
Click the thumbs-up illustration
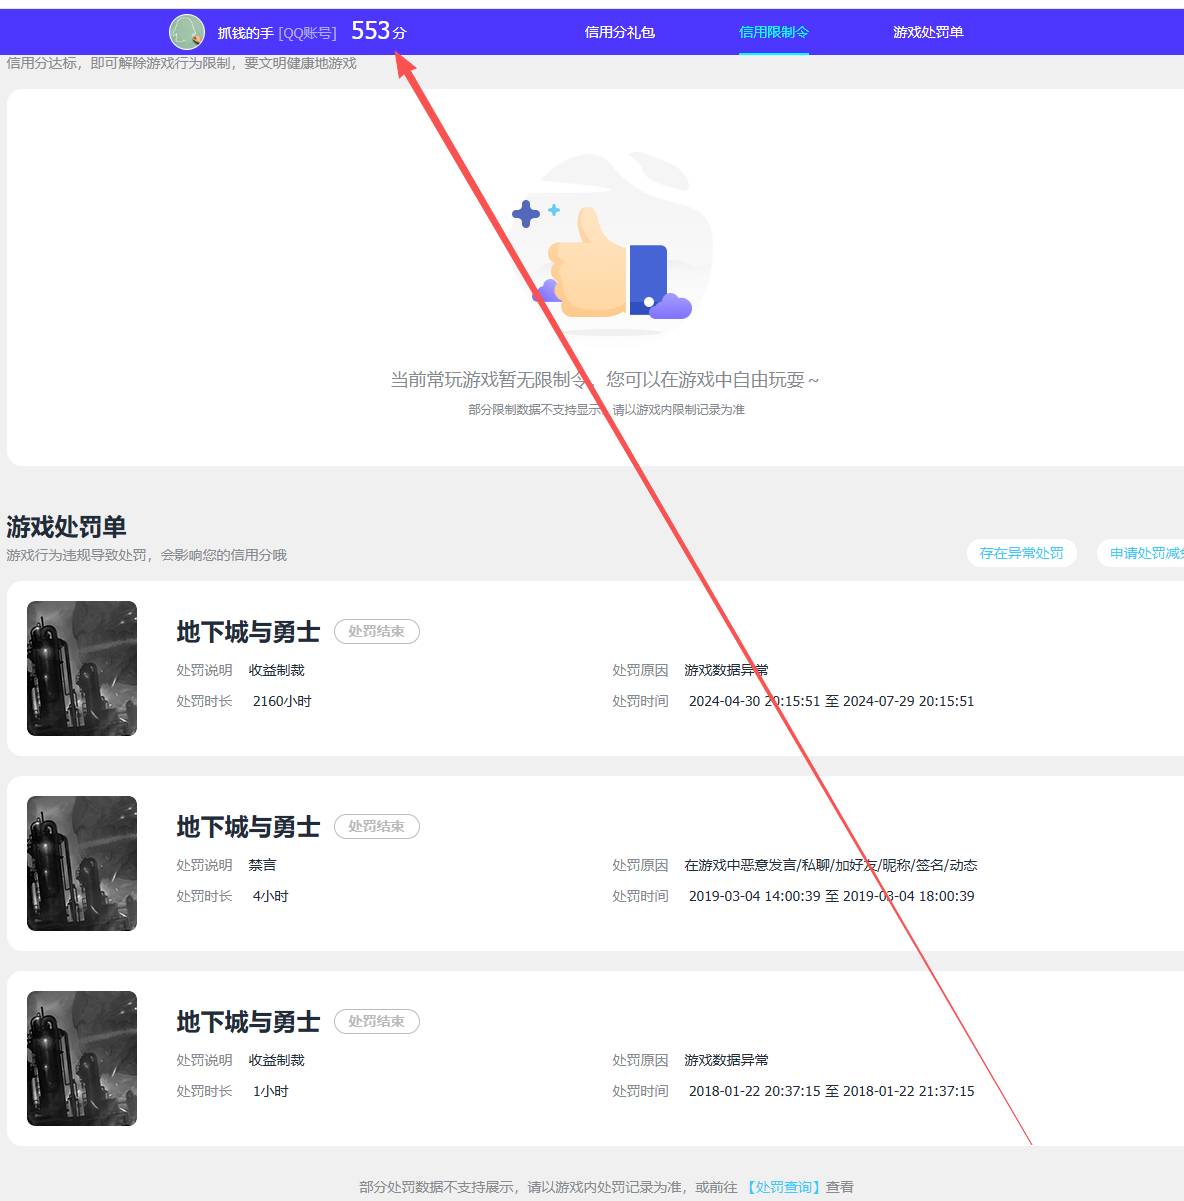click(x=605, y=260)
